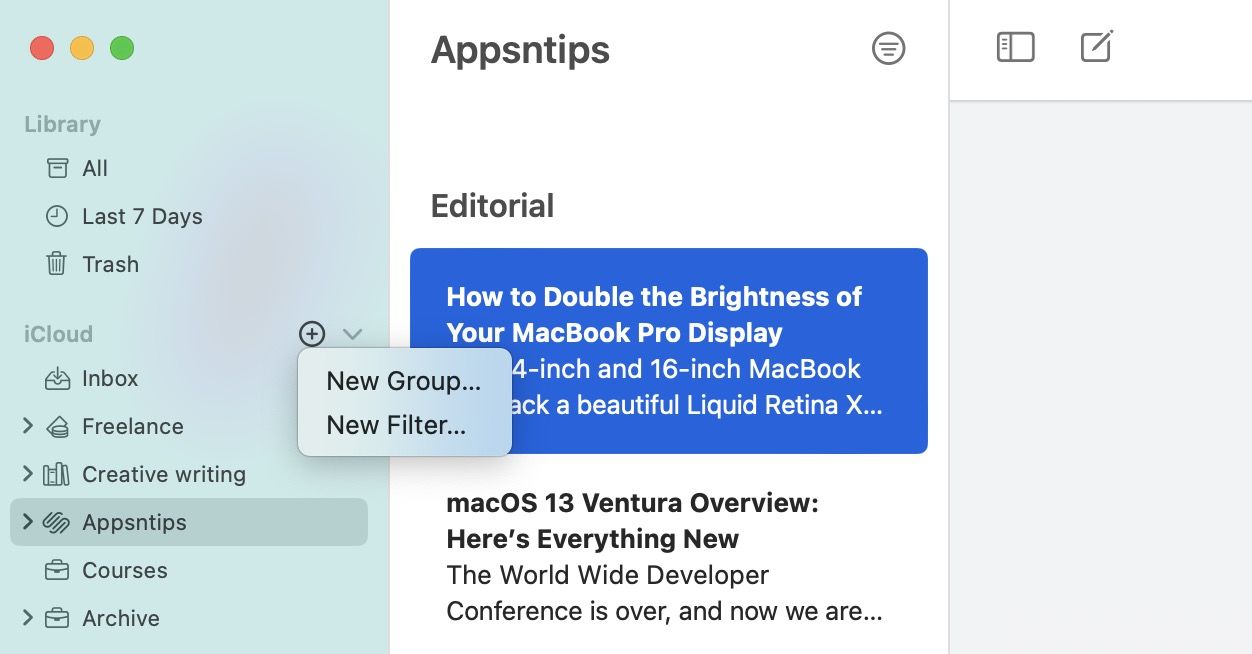Click the plus icon next to iCloud
This screenshot has width=1252, height=654.
[x=312, y=334]
